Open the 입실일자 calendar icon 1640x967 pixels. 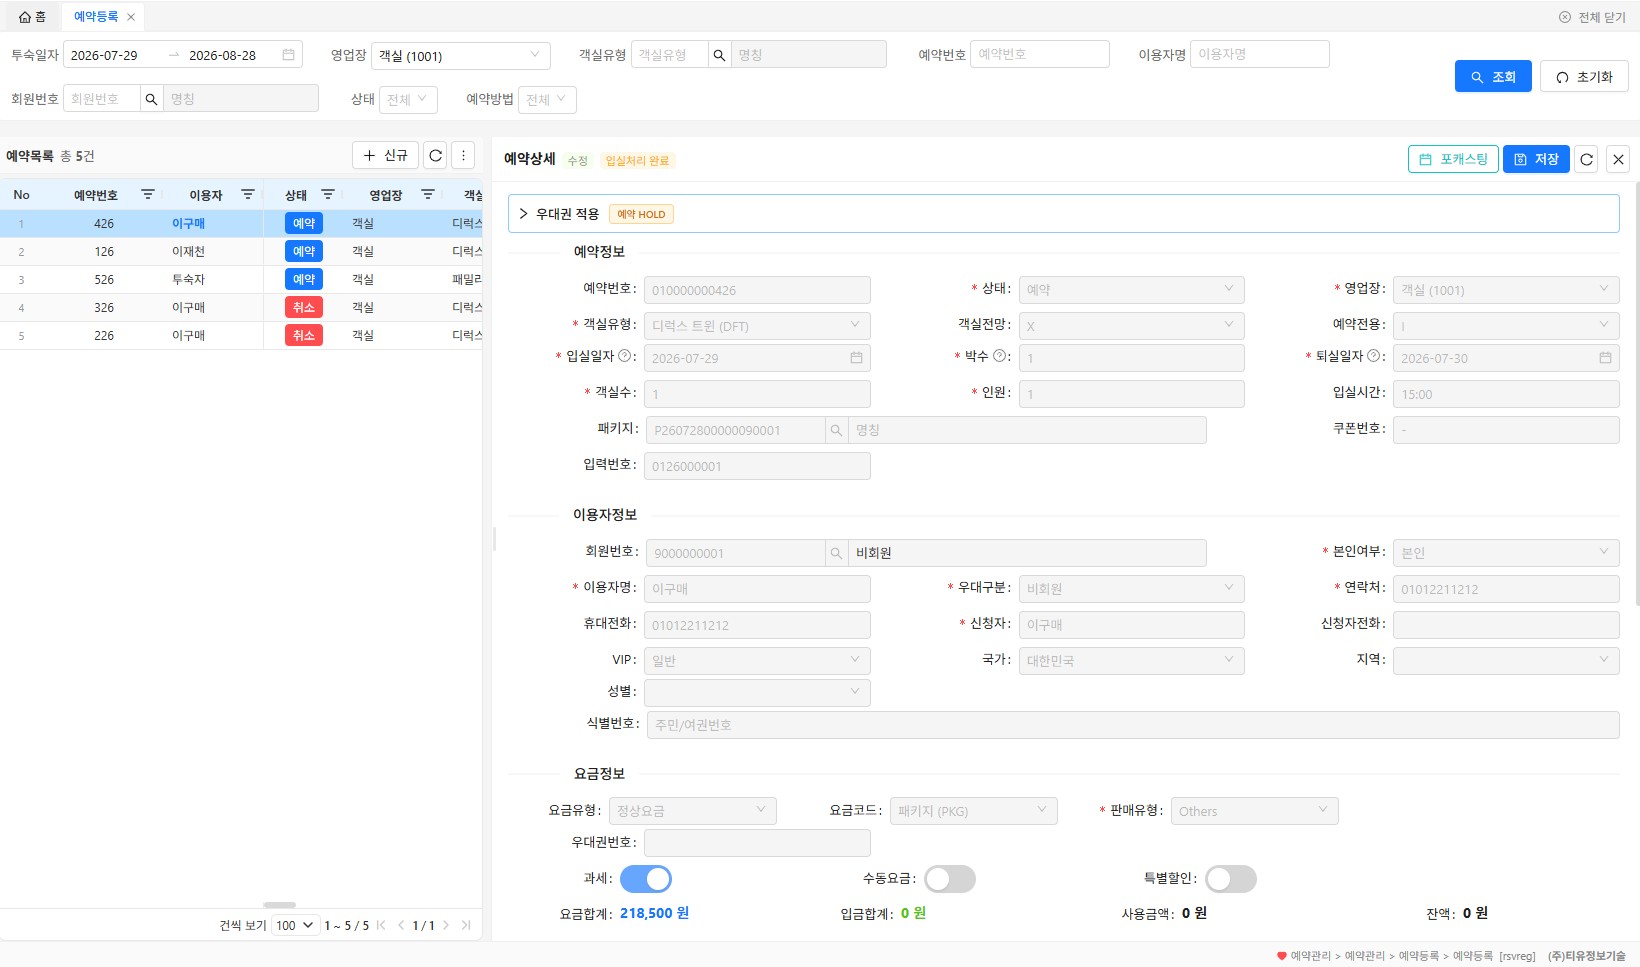pos(856,358)
